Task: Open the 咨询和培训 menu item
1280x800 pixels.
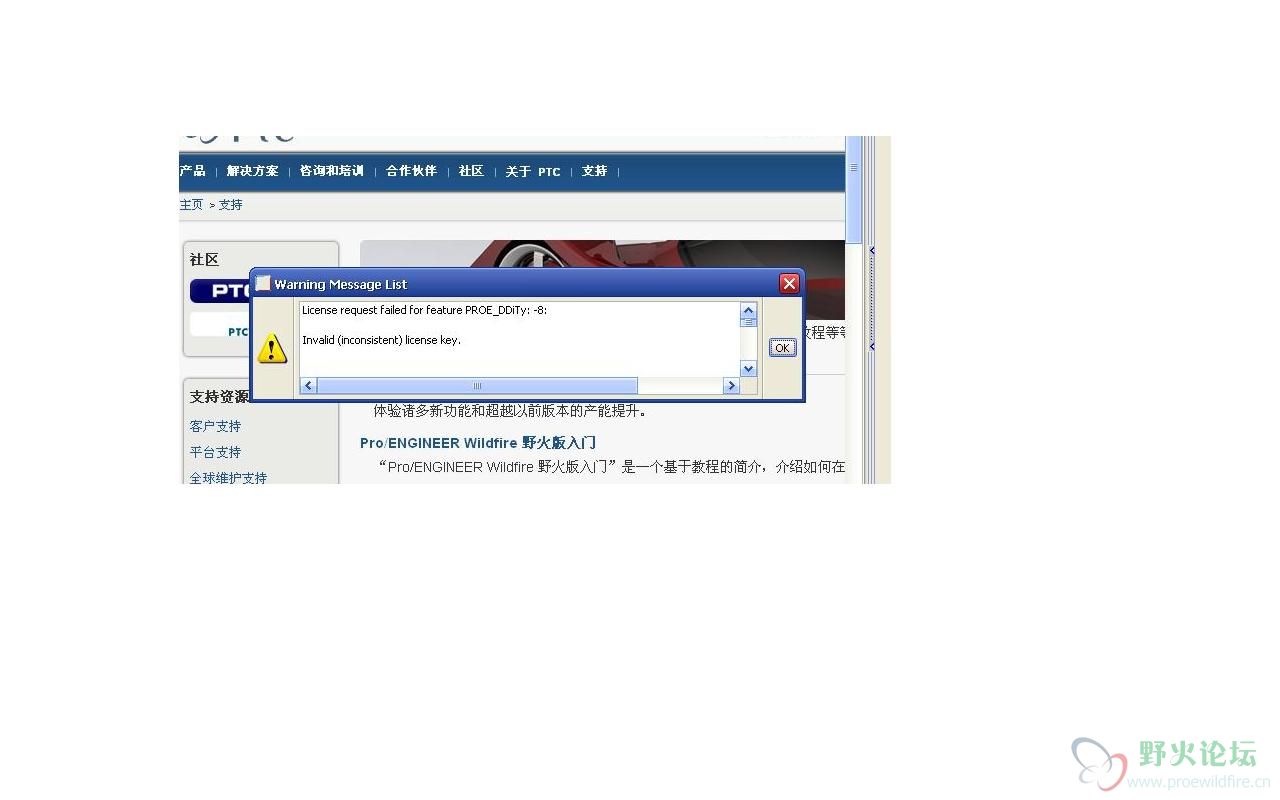Action: (x=332, y=171)
